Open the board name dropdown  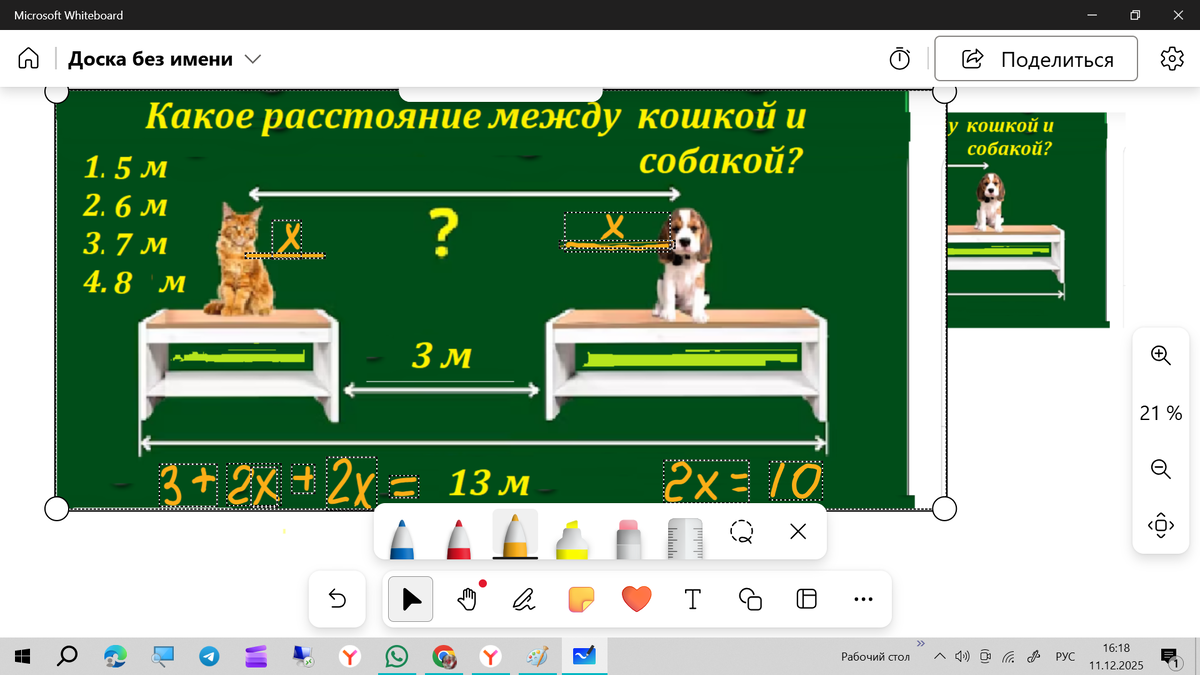(x=252, y=58)
